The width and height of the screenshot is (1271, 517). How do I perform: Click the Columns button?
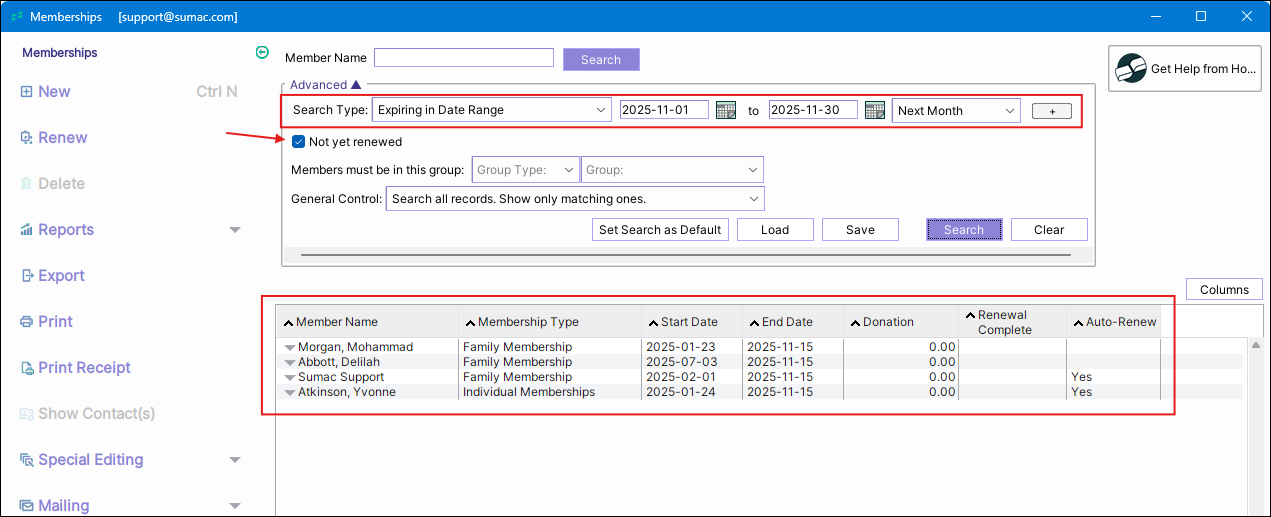(1224, 290)
